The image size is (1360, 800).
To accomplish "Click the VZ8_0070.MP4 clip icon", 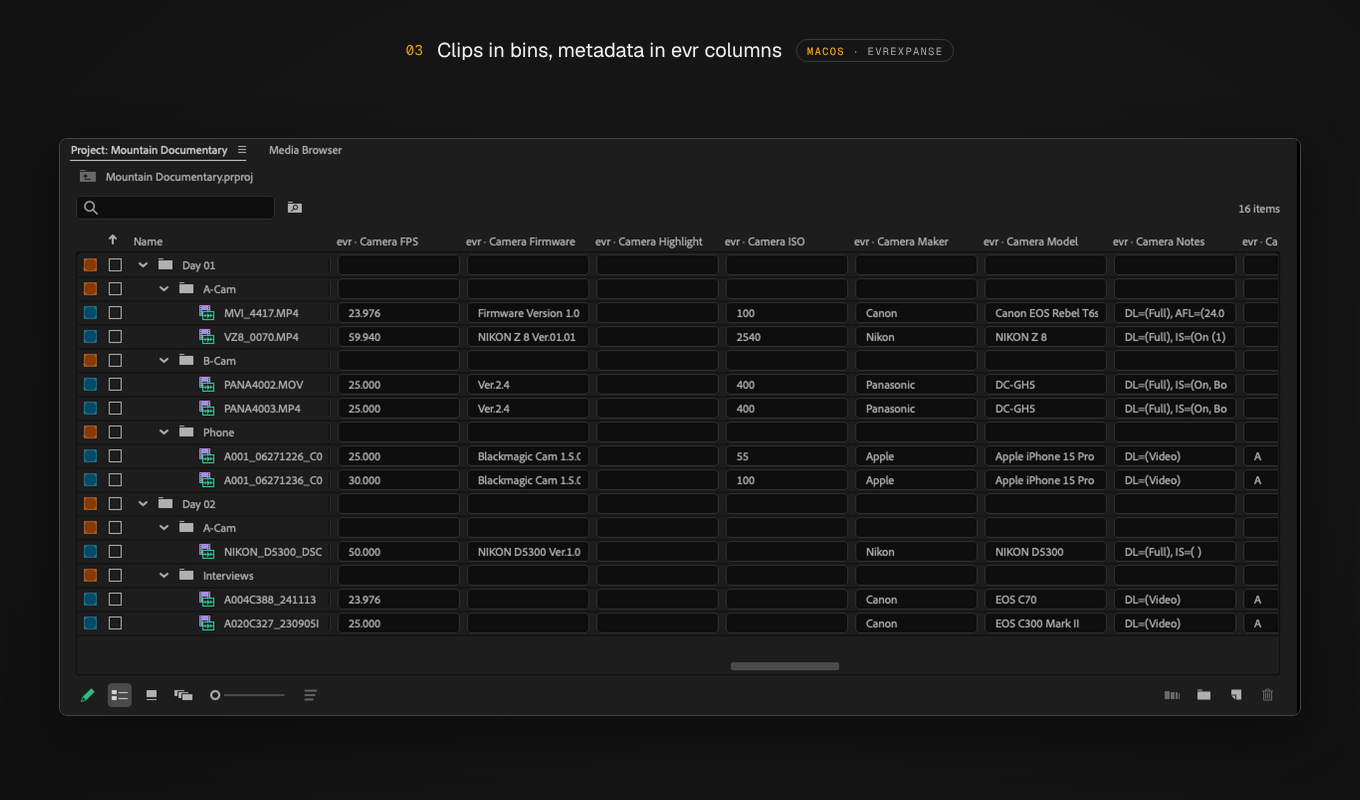I will 207,337.
